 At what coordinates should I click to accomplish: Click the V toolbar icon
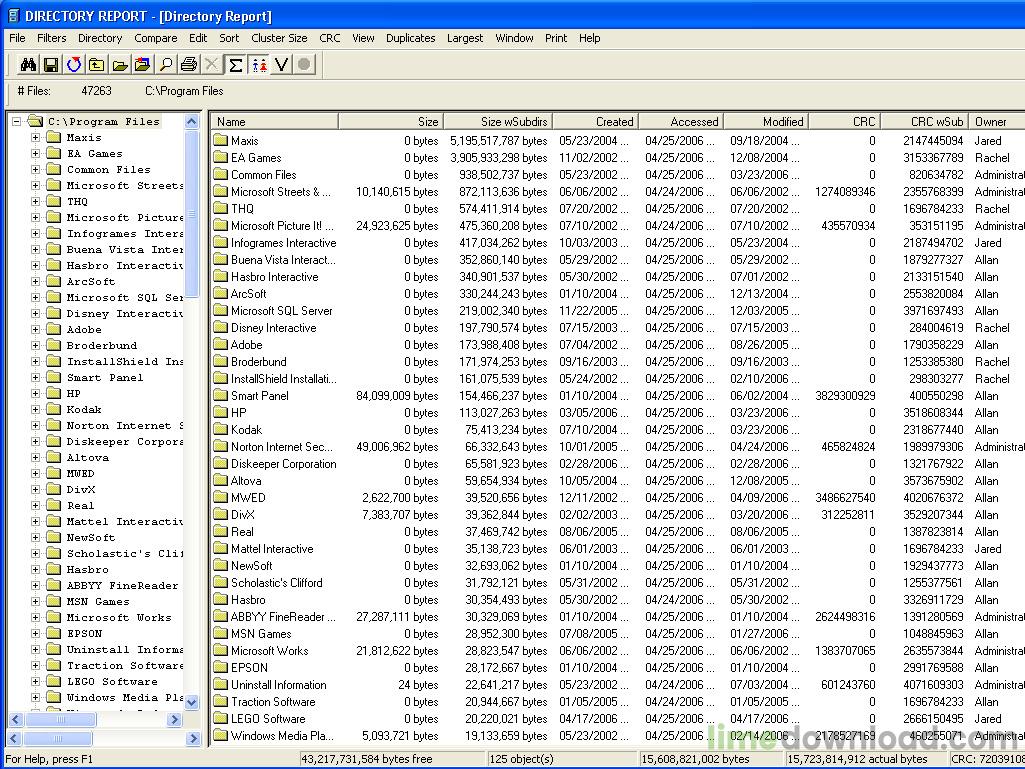[281, 65]
